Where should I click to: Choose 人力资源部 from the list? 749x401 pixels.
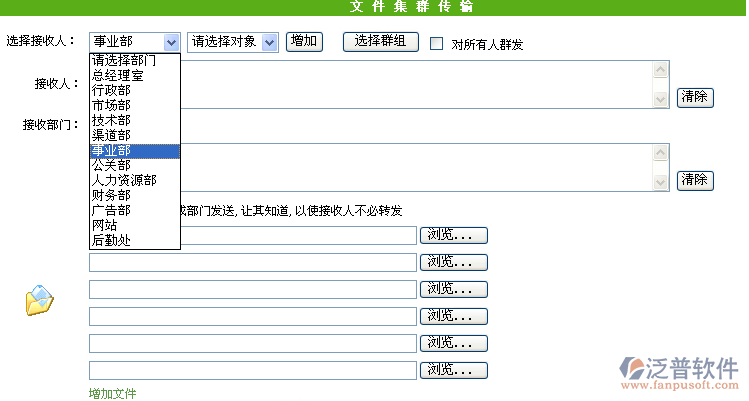click(135, 180)
